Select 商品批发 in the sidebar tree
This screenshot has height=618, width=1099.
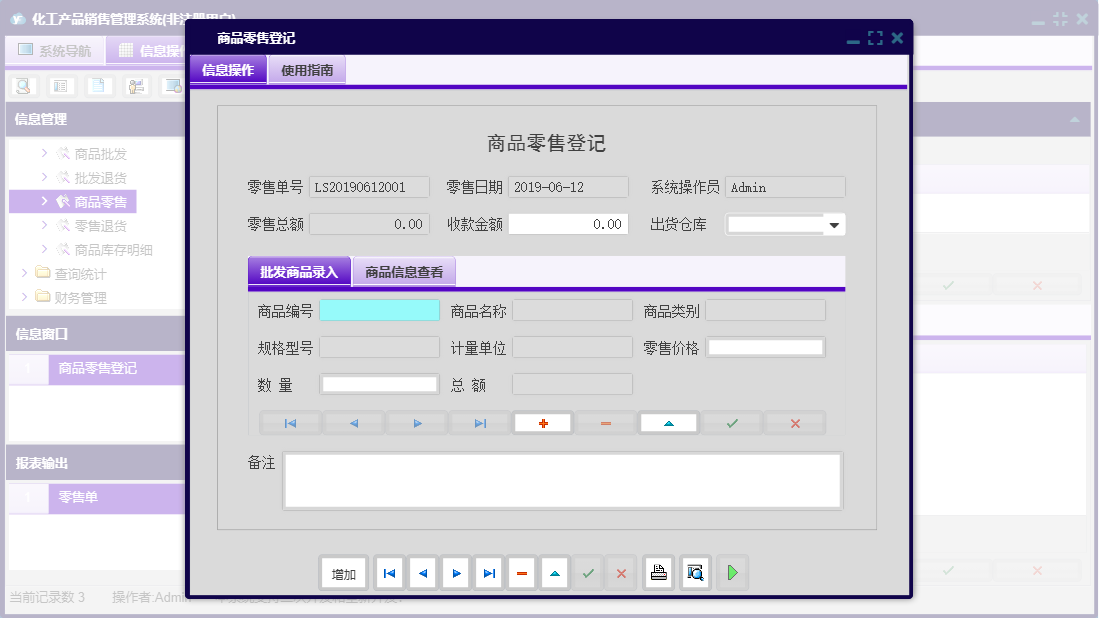[101, 154]
